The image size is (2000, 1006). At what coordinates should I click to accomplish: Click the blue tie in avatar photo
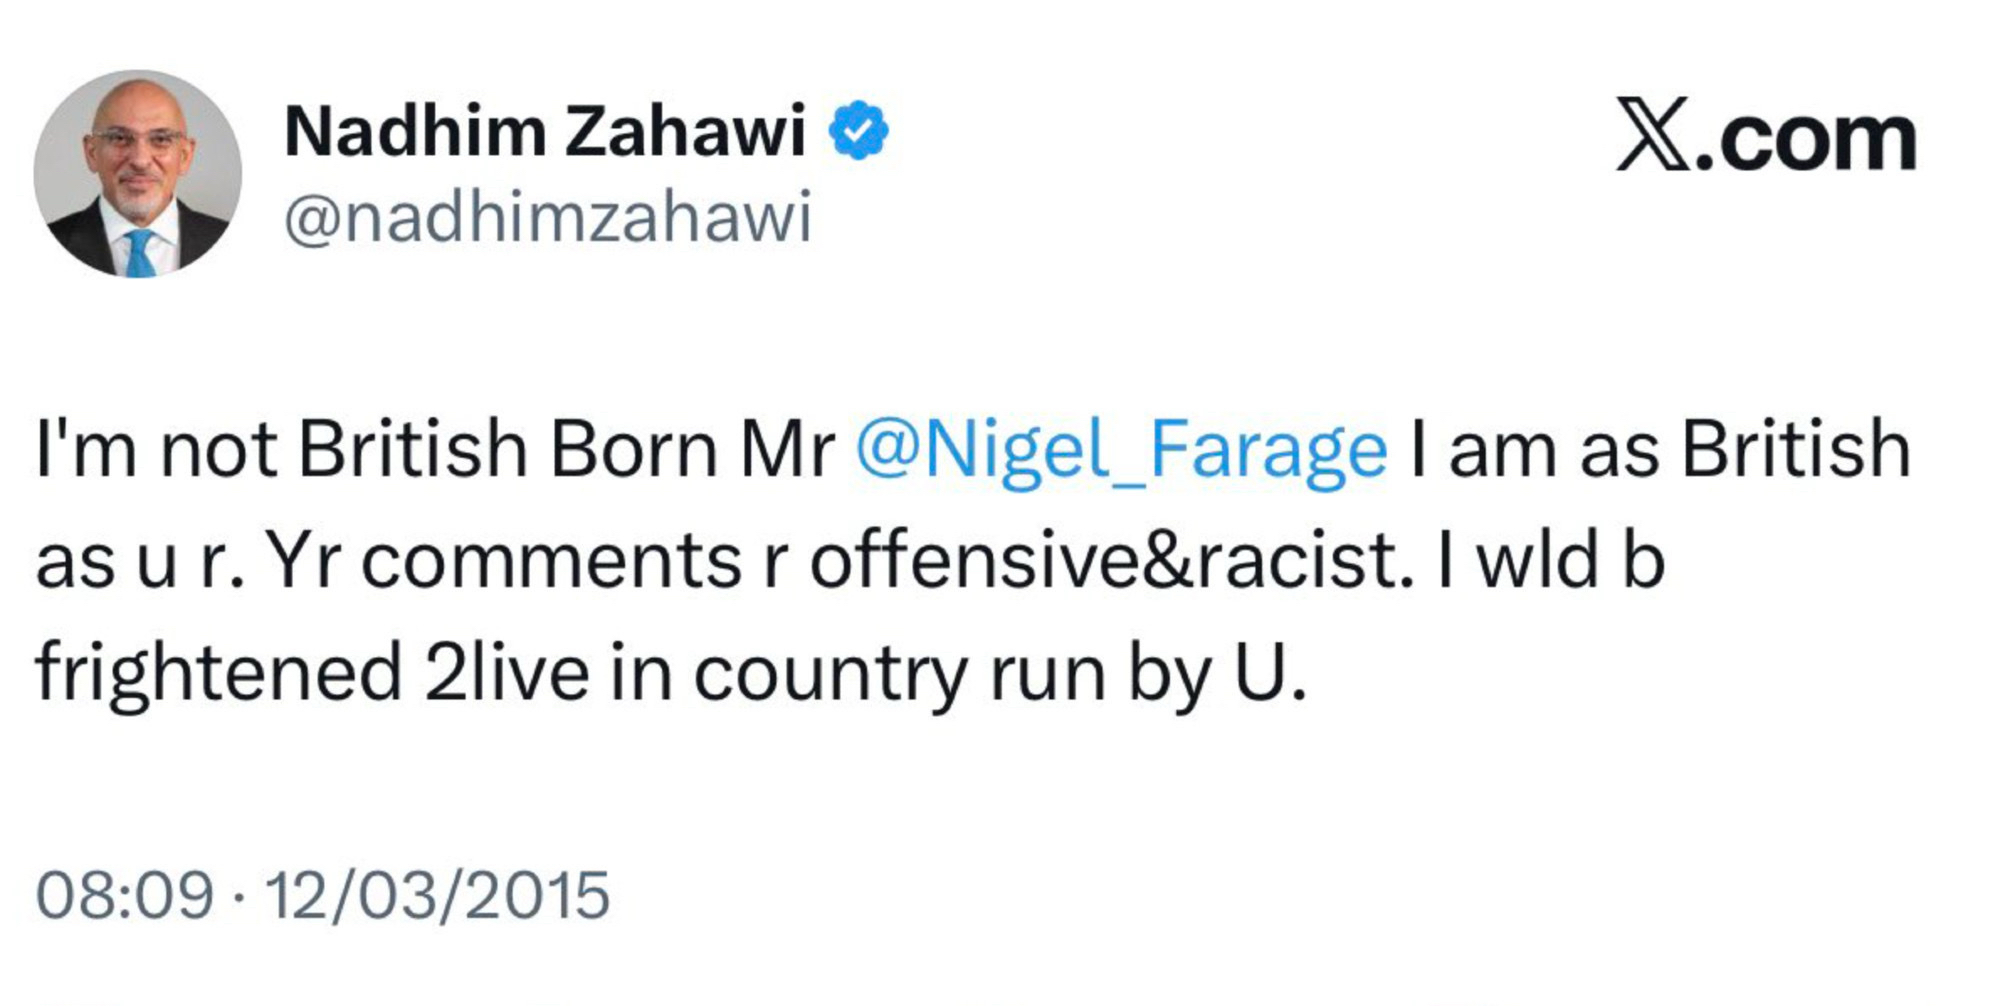pos(140,253)
